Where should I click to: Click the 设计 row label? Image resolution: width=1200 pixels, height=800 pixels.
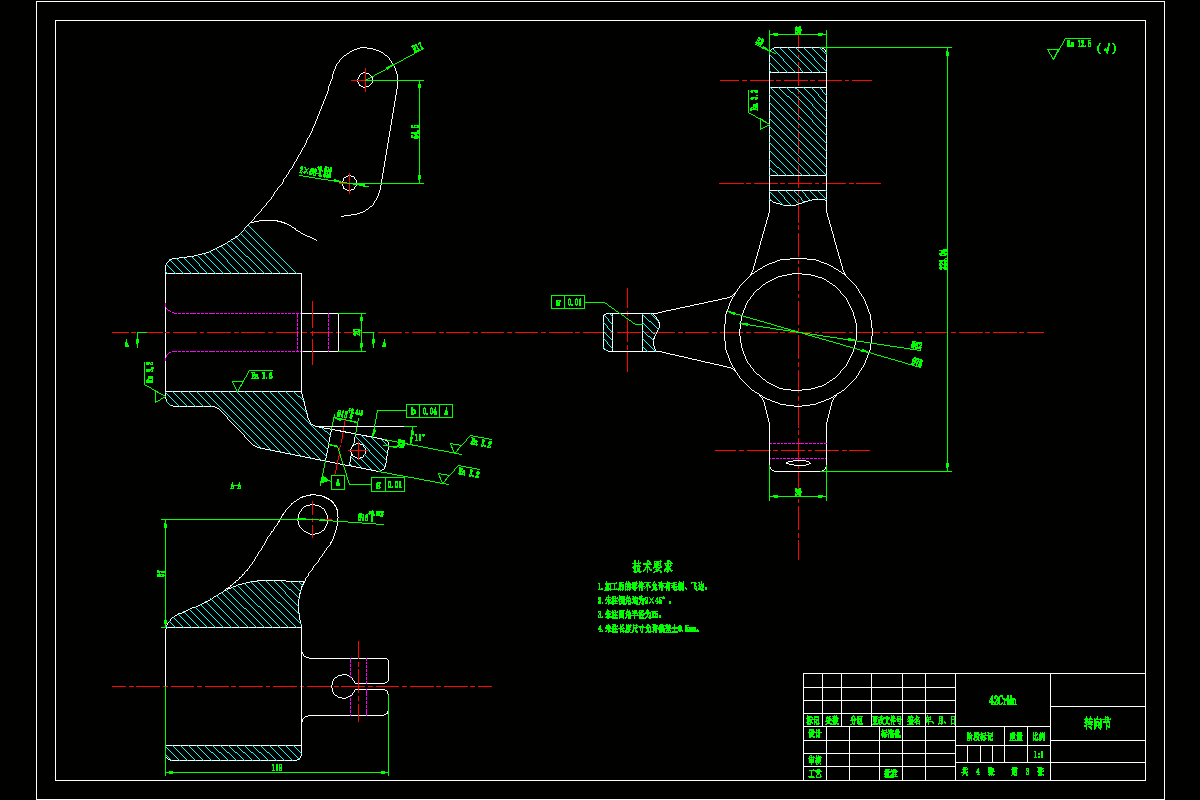point(813,733)
